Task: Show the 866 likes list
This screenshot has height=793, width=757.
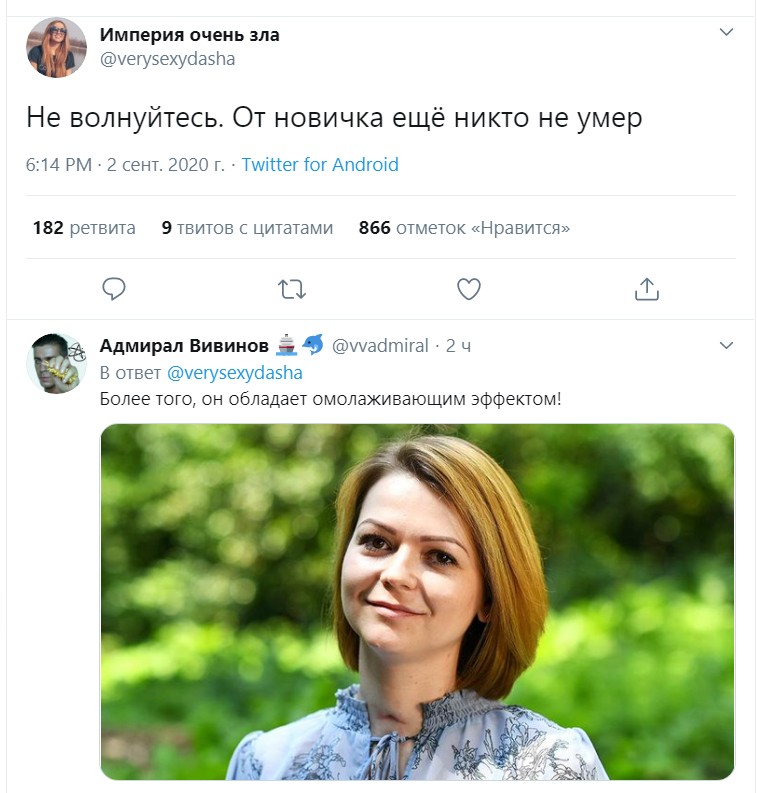Action: [464, 228]
